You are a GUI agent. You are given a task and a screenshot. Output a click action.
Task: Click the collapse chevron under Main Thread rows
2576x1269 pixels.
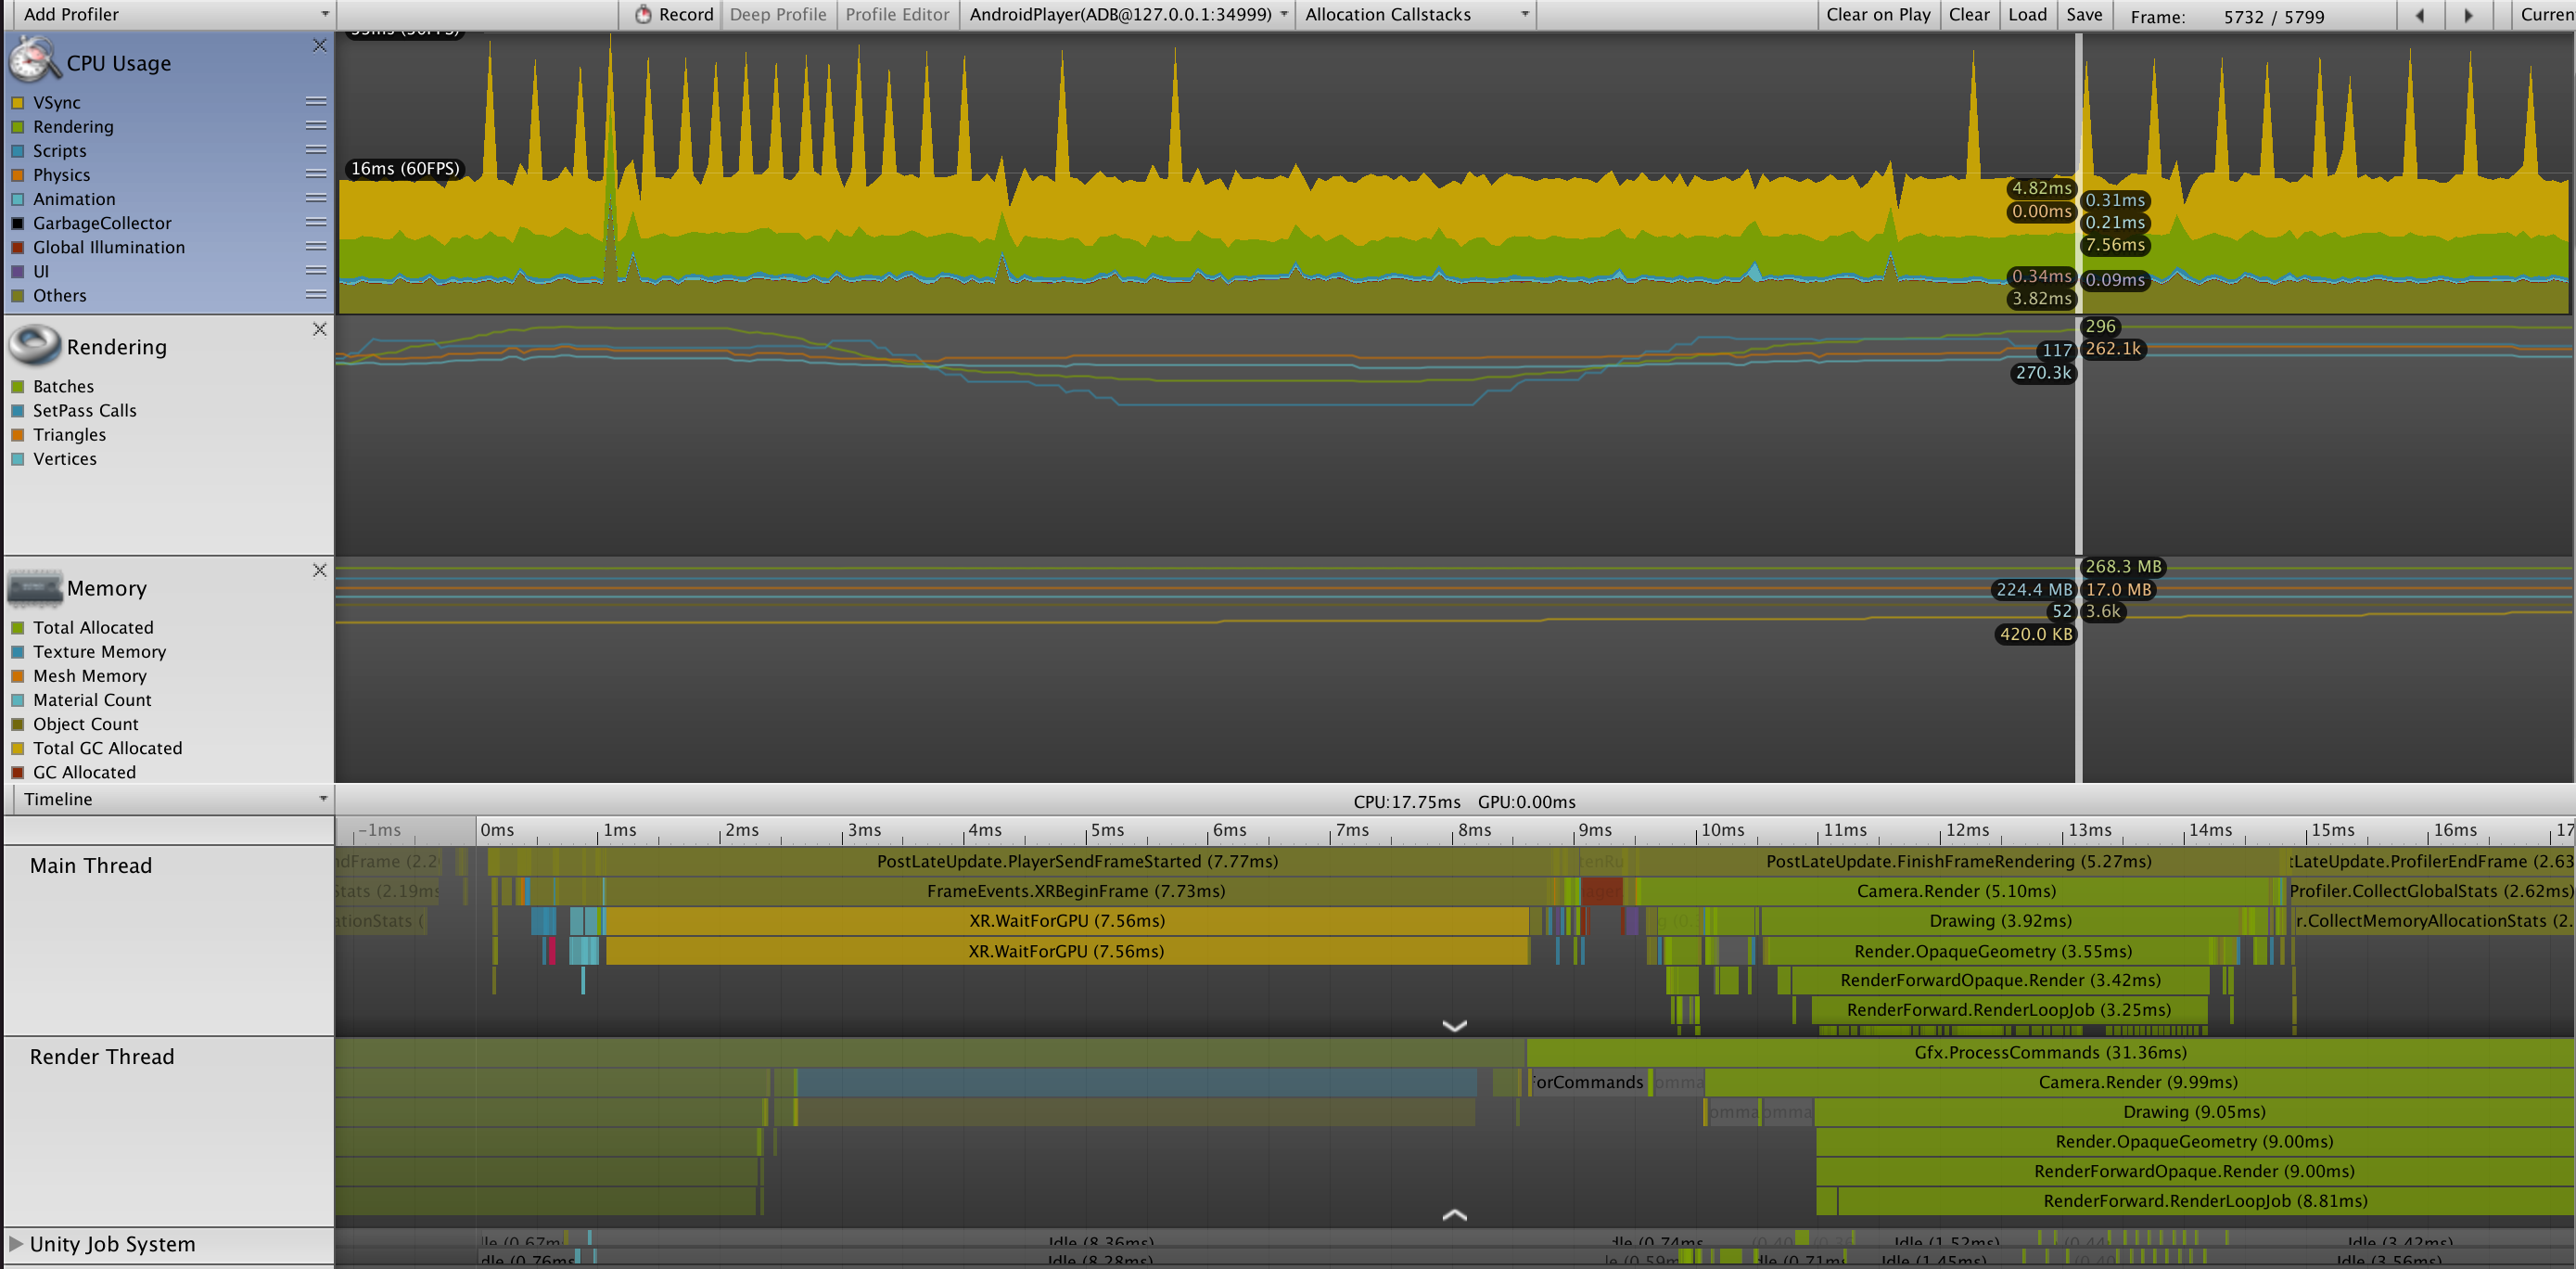tap(1456, 1025)
